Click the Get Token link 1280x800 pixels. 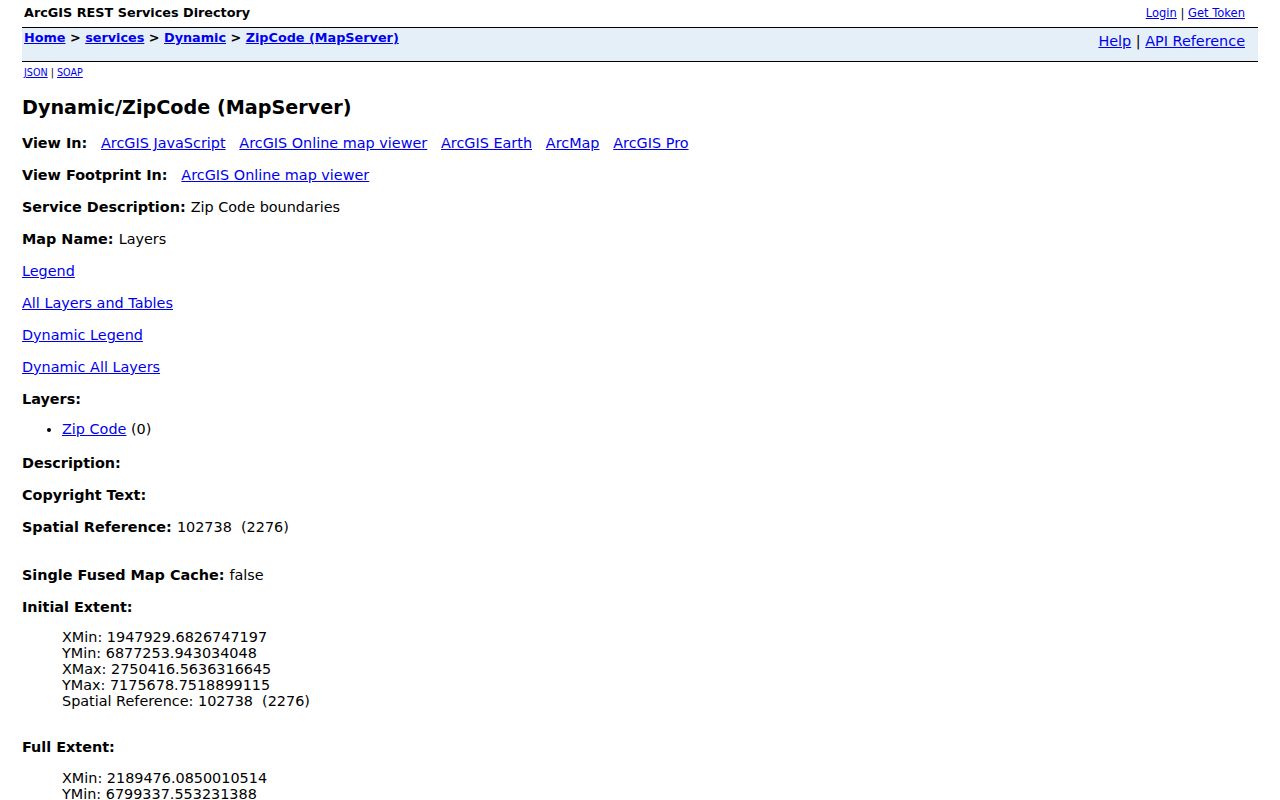pyautogui.click(x=1216, y=13)
